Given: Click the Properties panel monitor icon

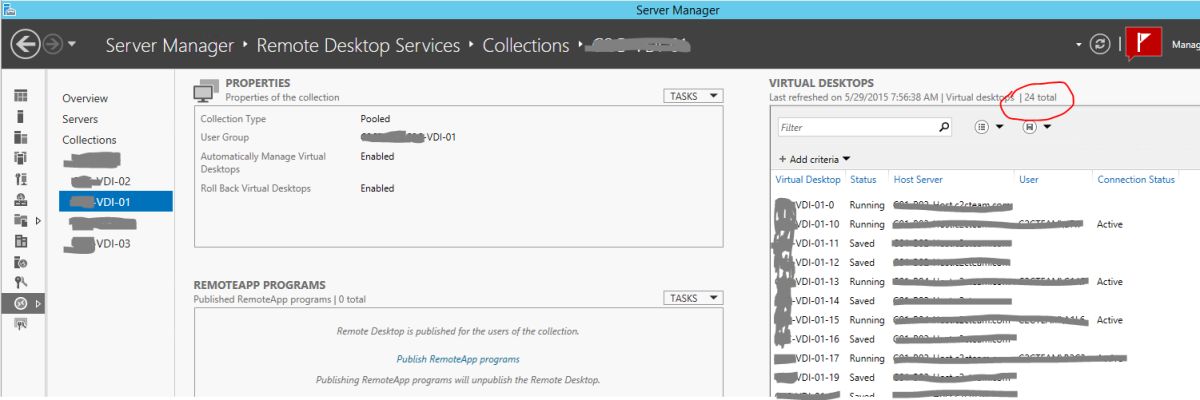Looking at the screenshot, I should point(204,90).
